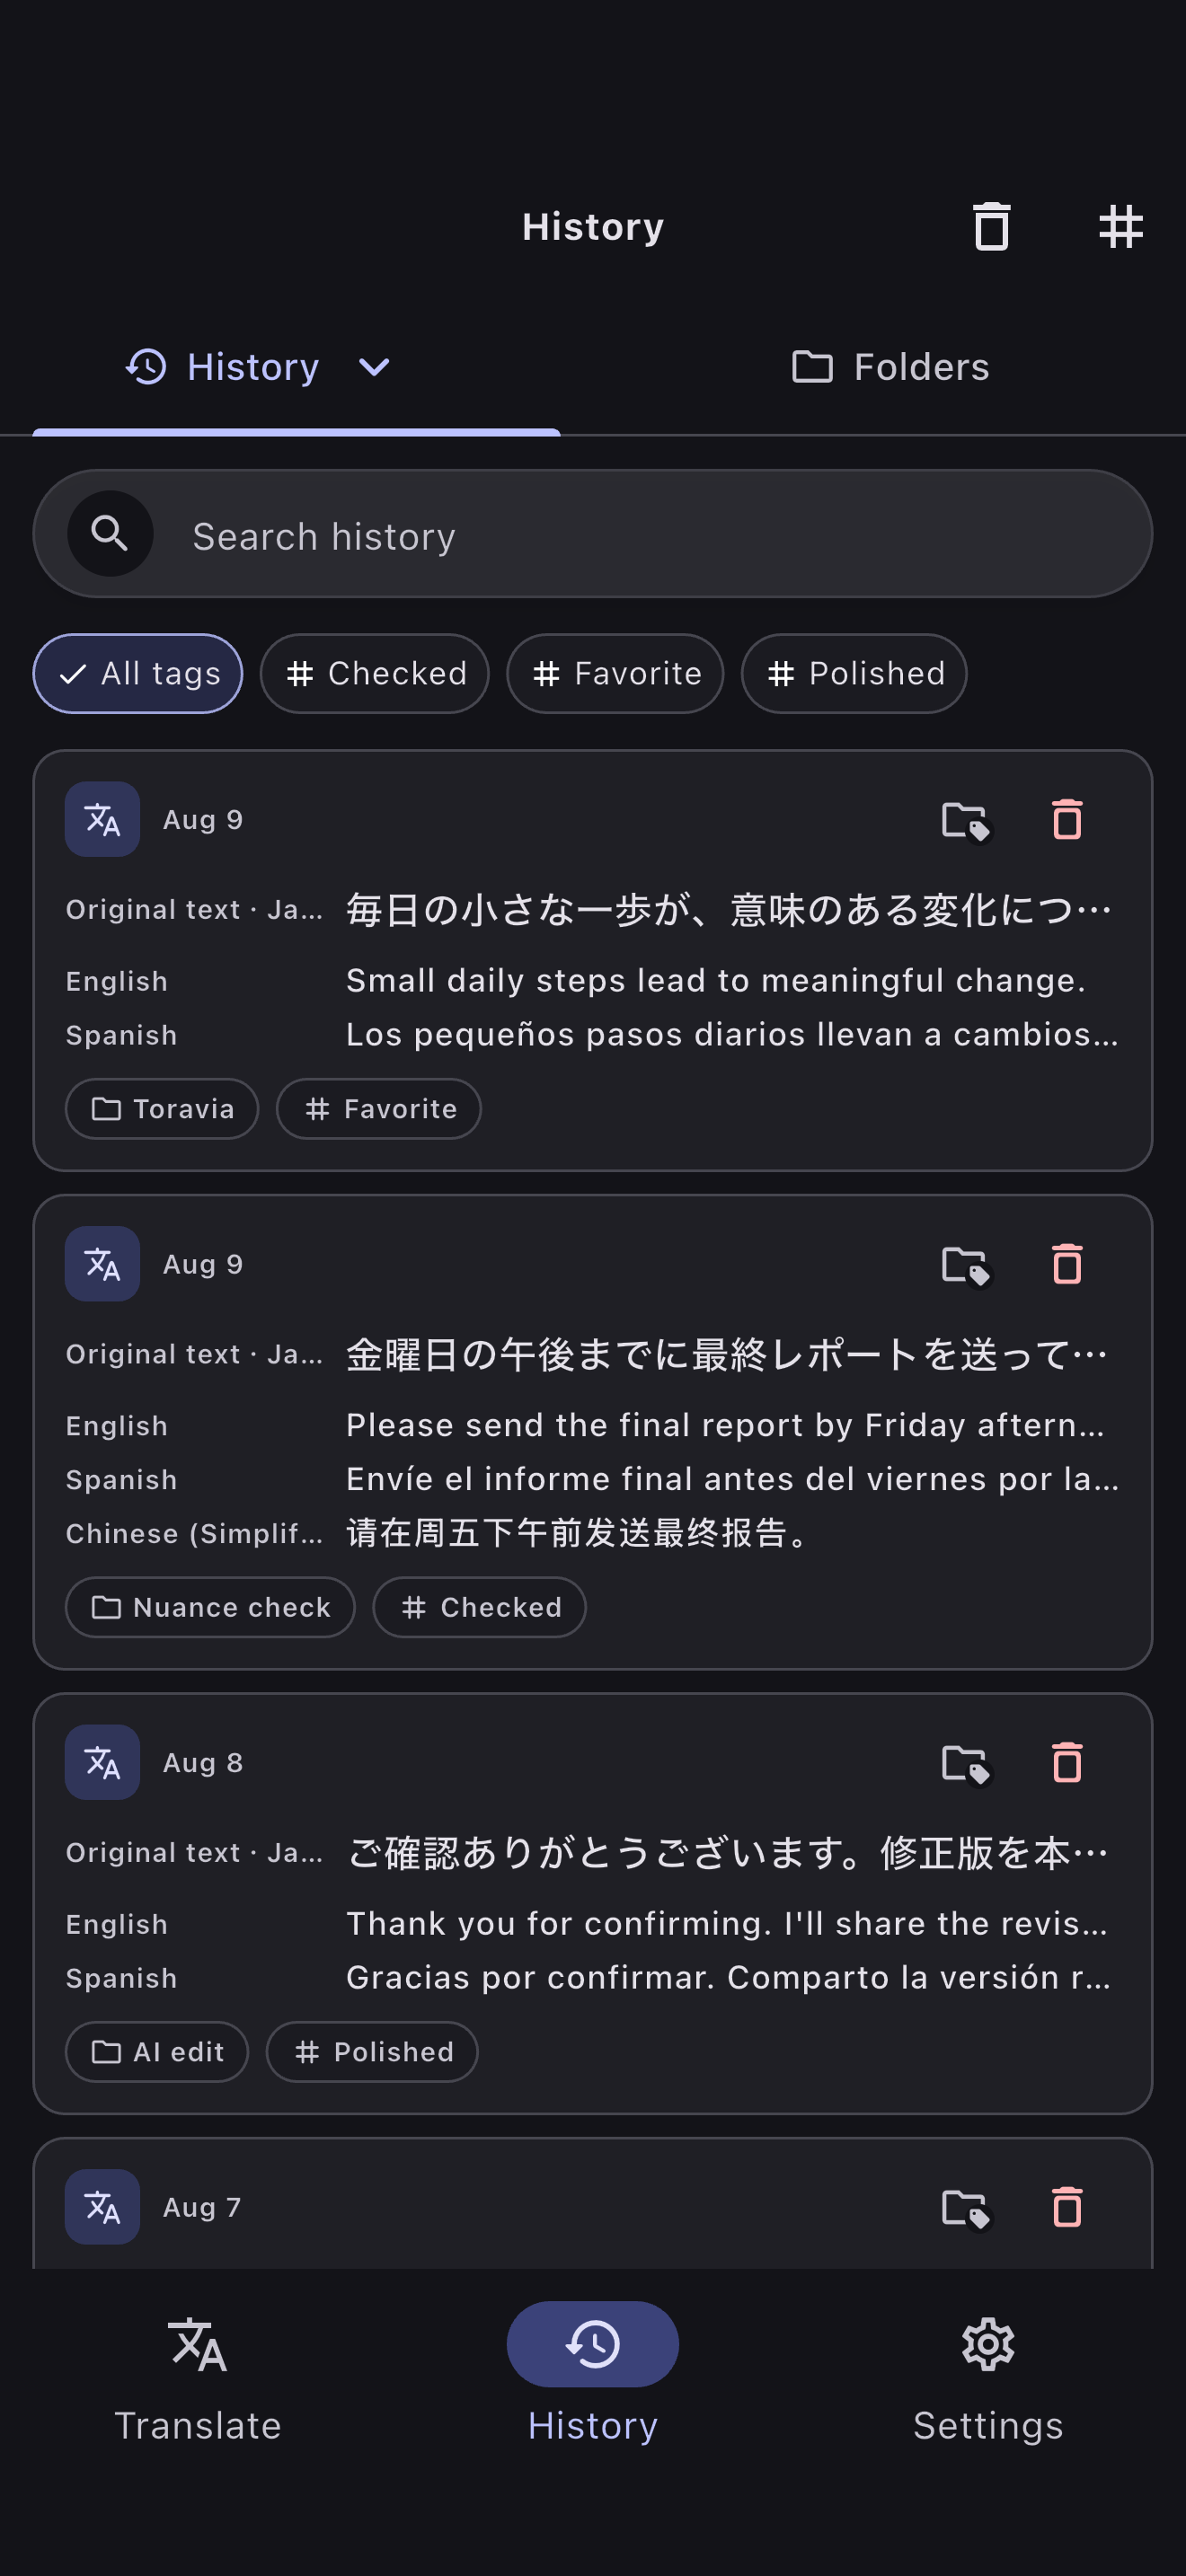Click the Search history field
The height and width of the screenshot is (2576, 1186).
[x=593, y=534]
